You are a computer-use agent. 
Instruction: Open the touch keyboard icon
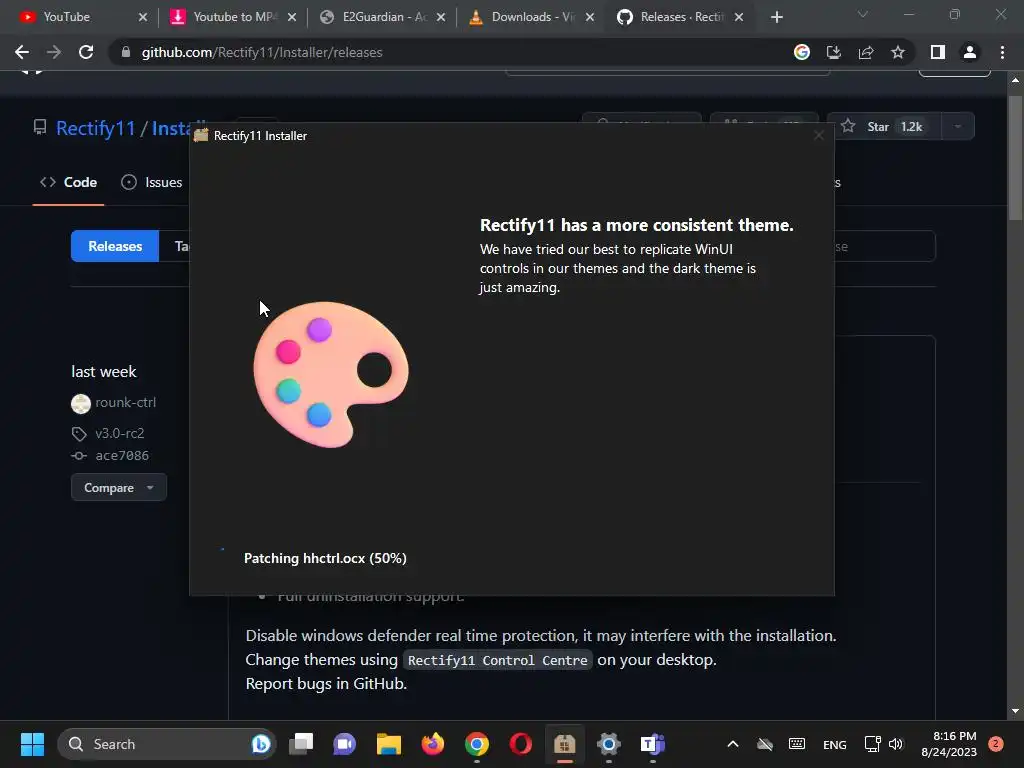click(x=797, y=744)
